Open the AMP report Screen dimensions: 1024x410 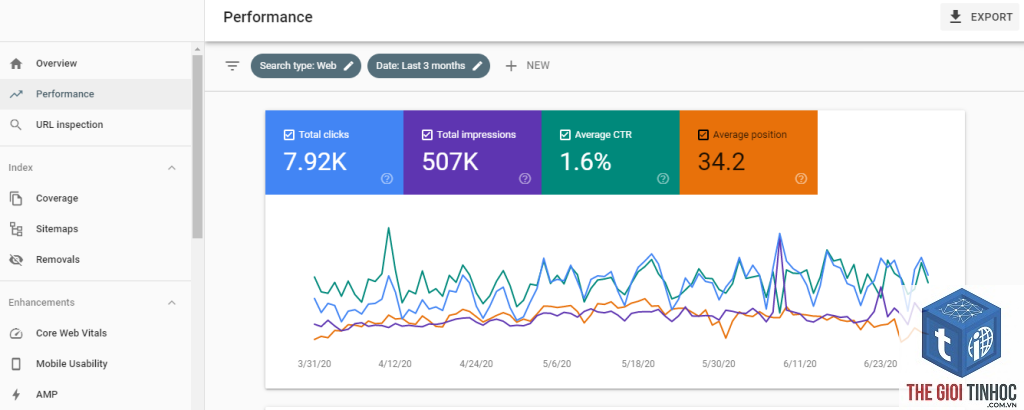pos(96,394)
